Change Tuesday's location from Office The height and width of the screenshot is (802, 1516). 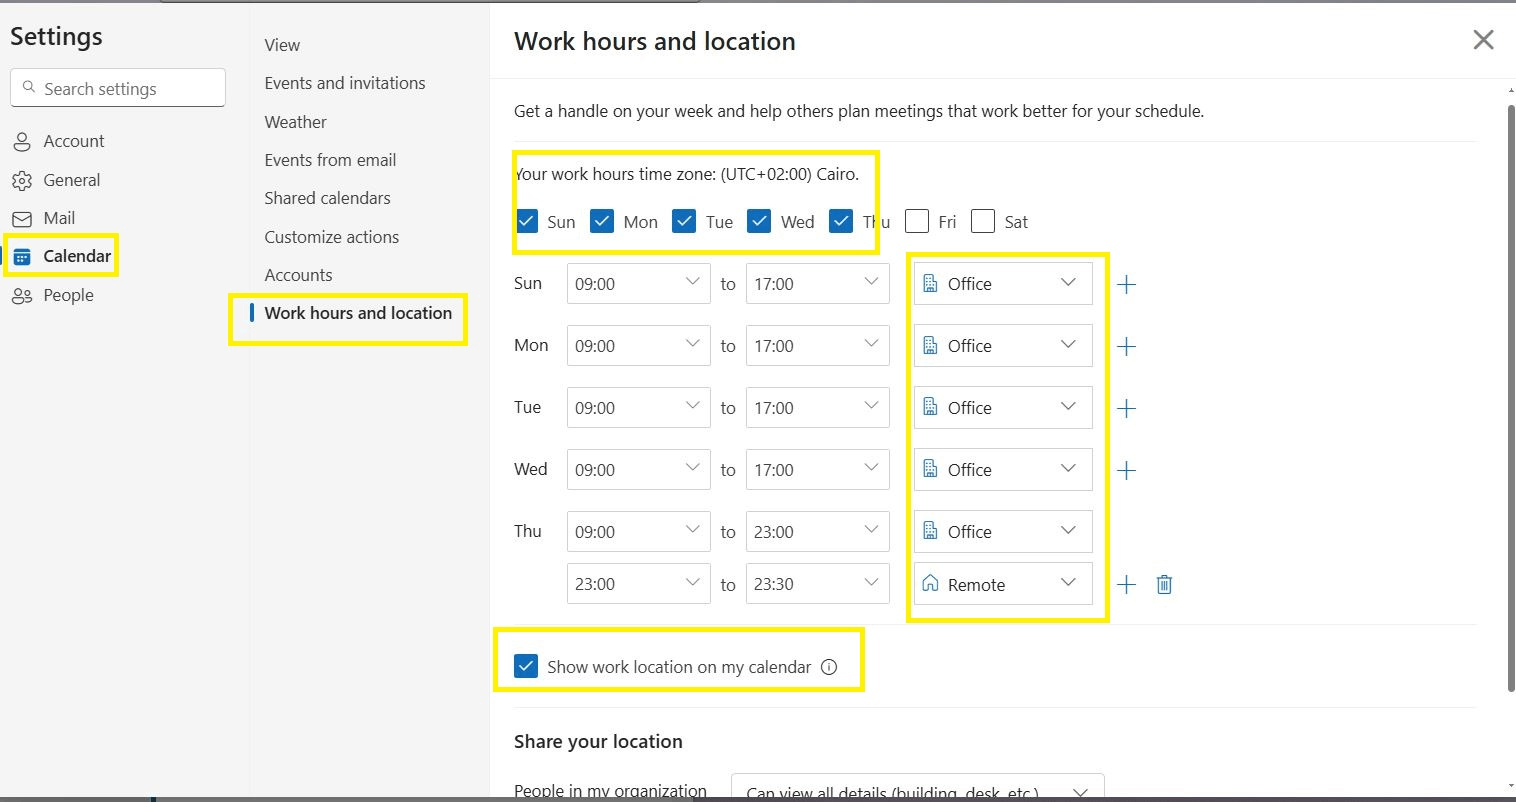pyautogui.click(x=1003, y=408)
